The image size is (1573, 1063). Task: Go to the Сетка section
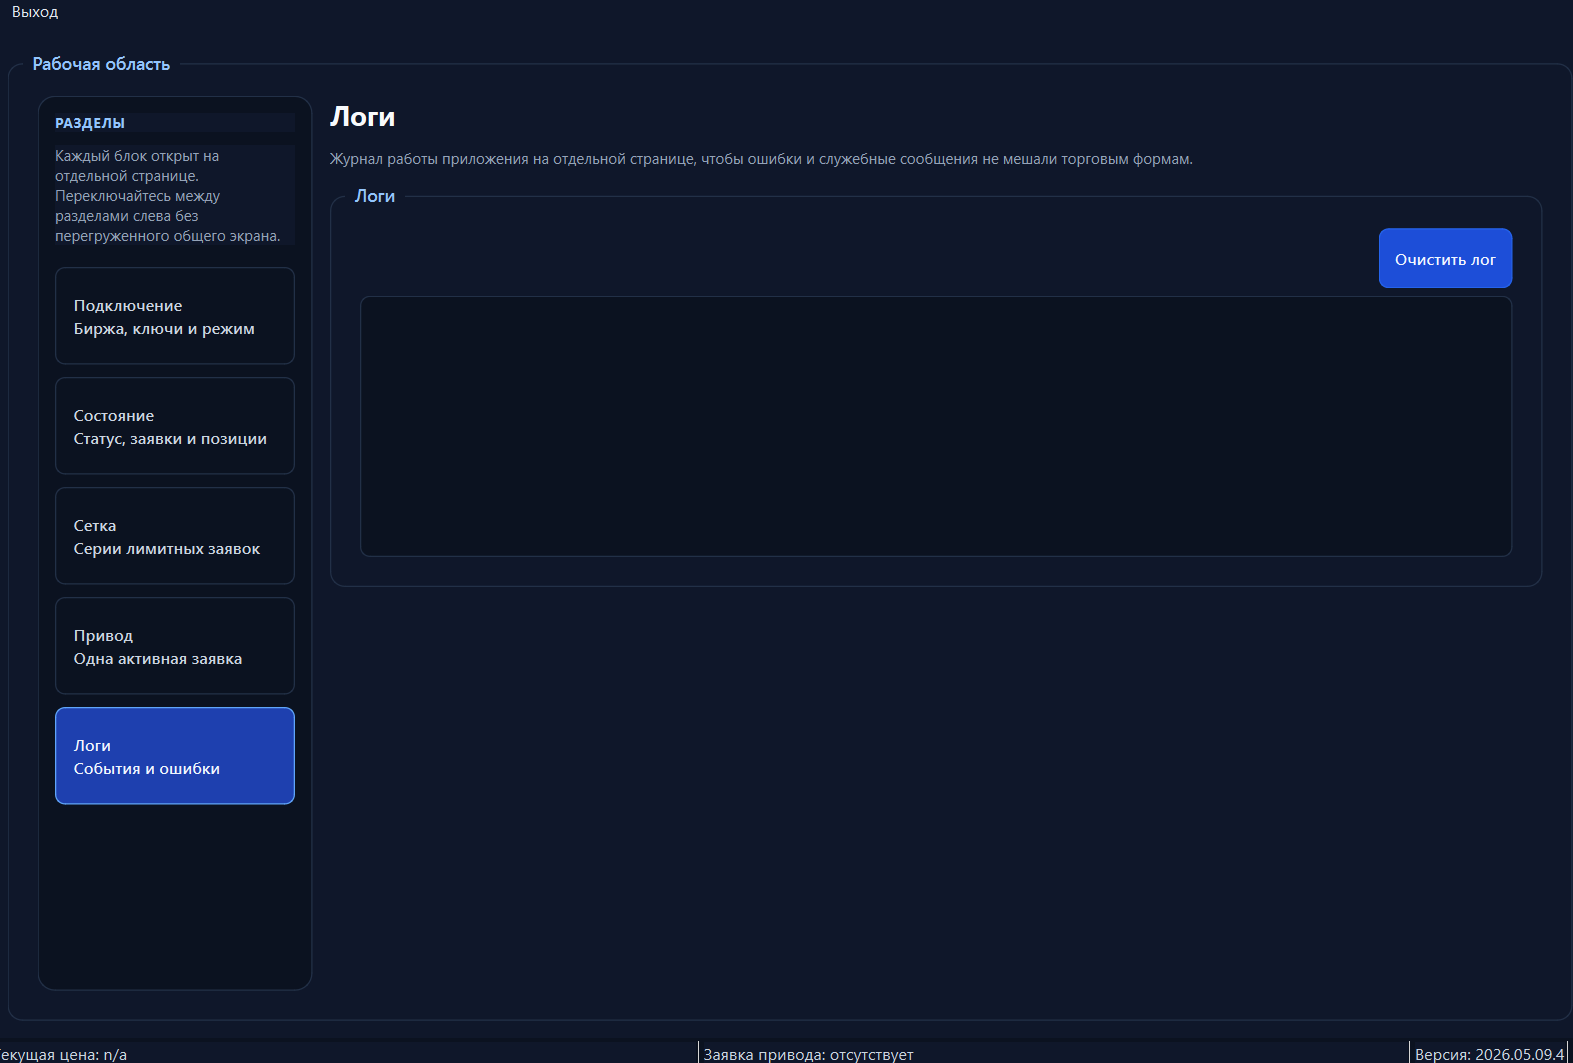coord(175,536)
